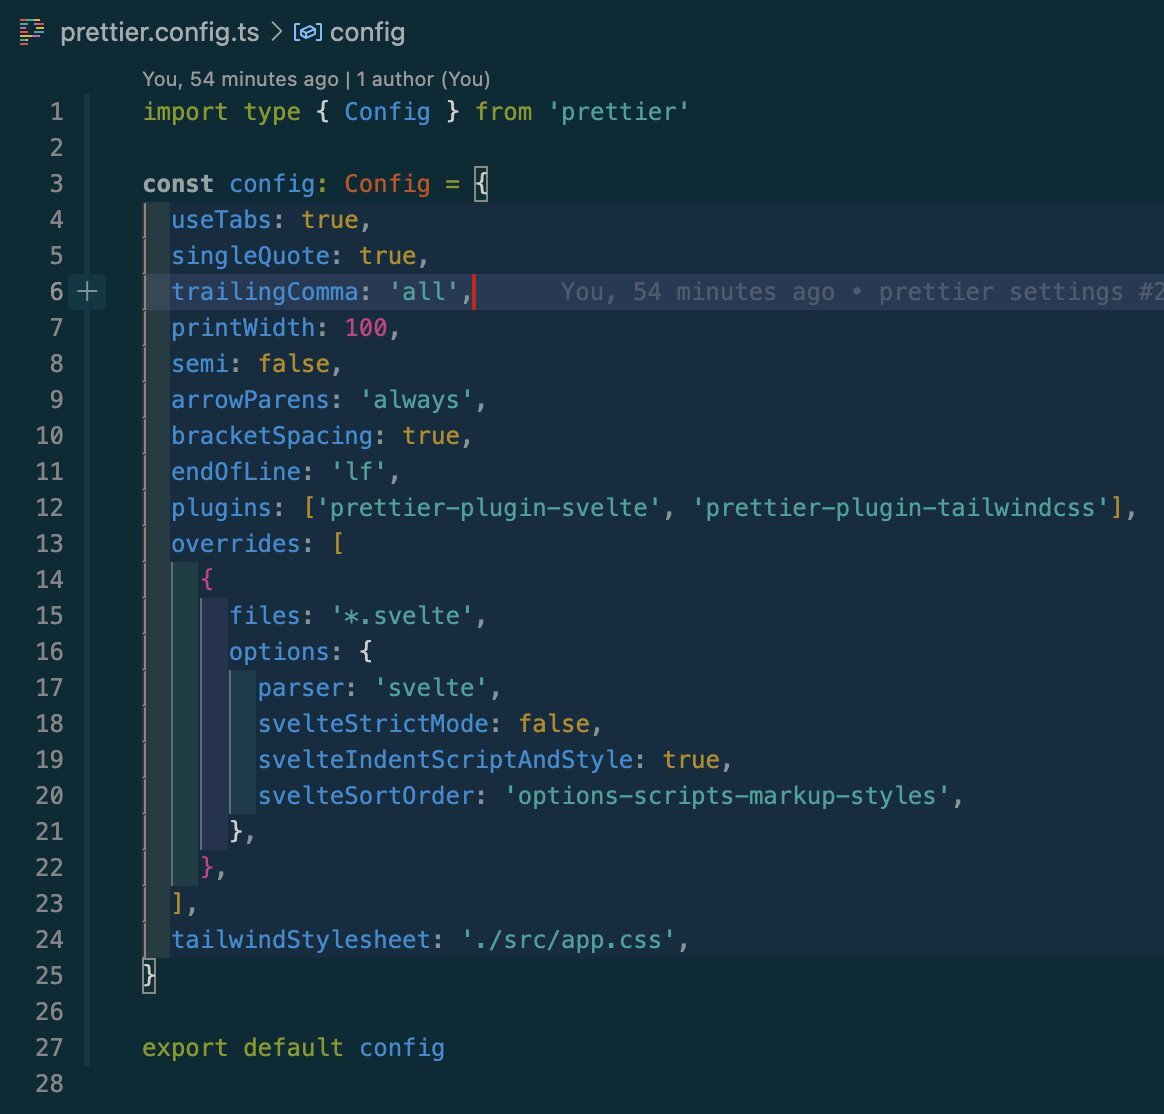This screenshot has width=1164, height=1114.
Task: Click the highlighted opening brace on line 3
Action: pos(481,184)
